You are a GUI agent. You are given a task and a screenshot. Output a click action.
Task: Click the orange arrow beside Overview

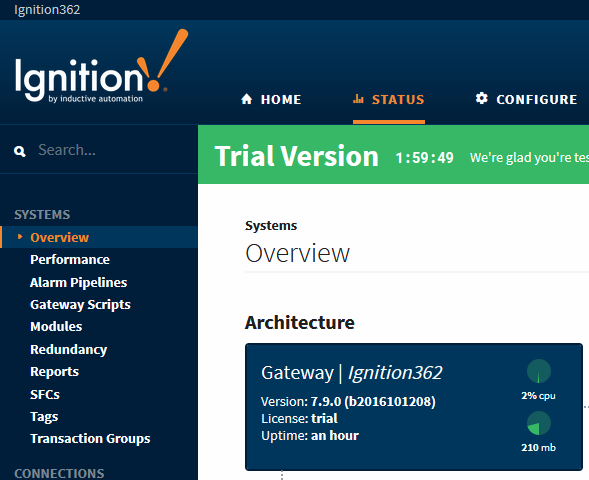pyautogui.click(x=20, y=237)
